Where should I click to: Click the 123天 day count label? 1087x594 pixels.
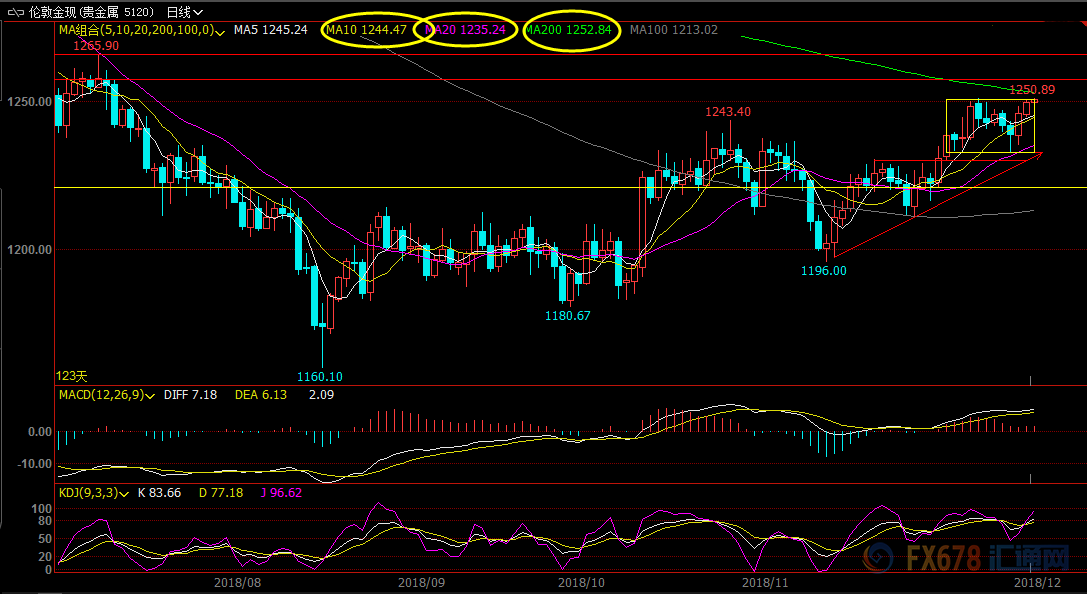point(72,376)
